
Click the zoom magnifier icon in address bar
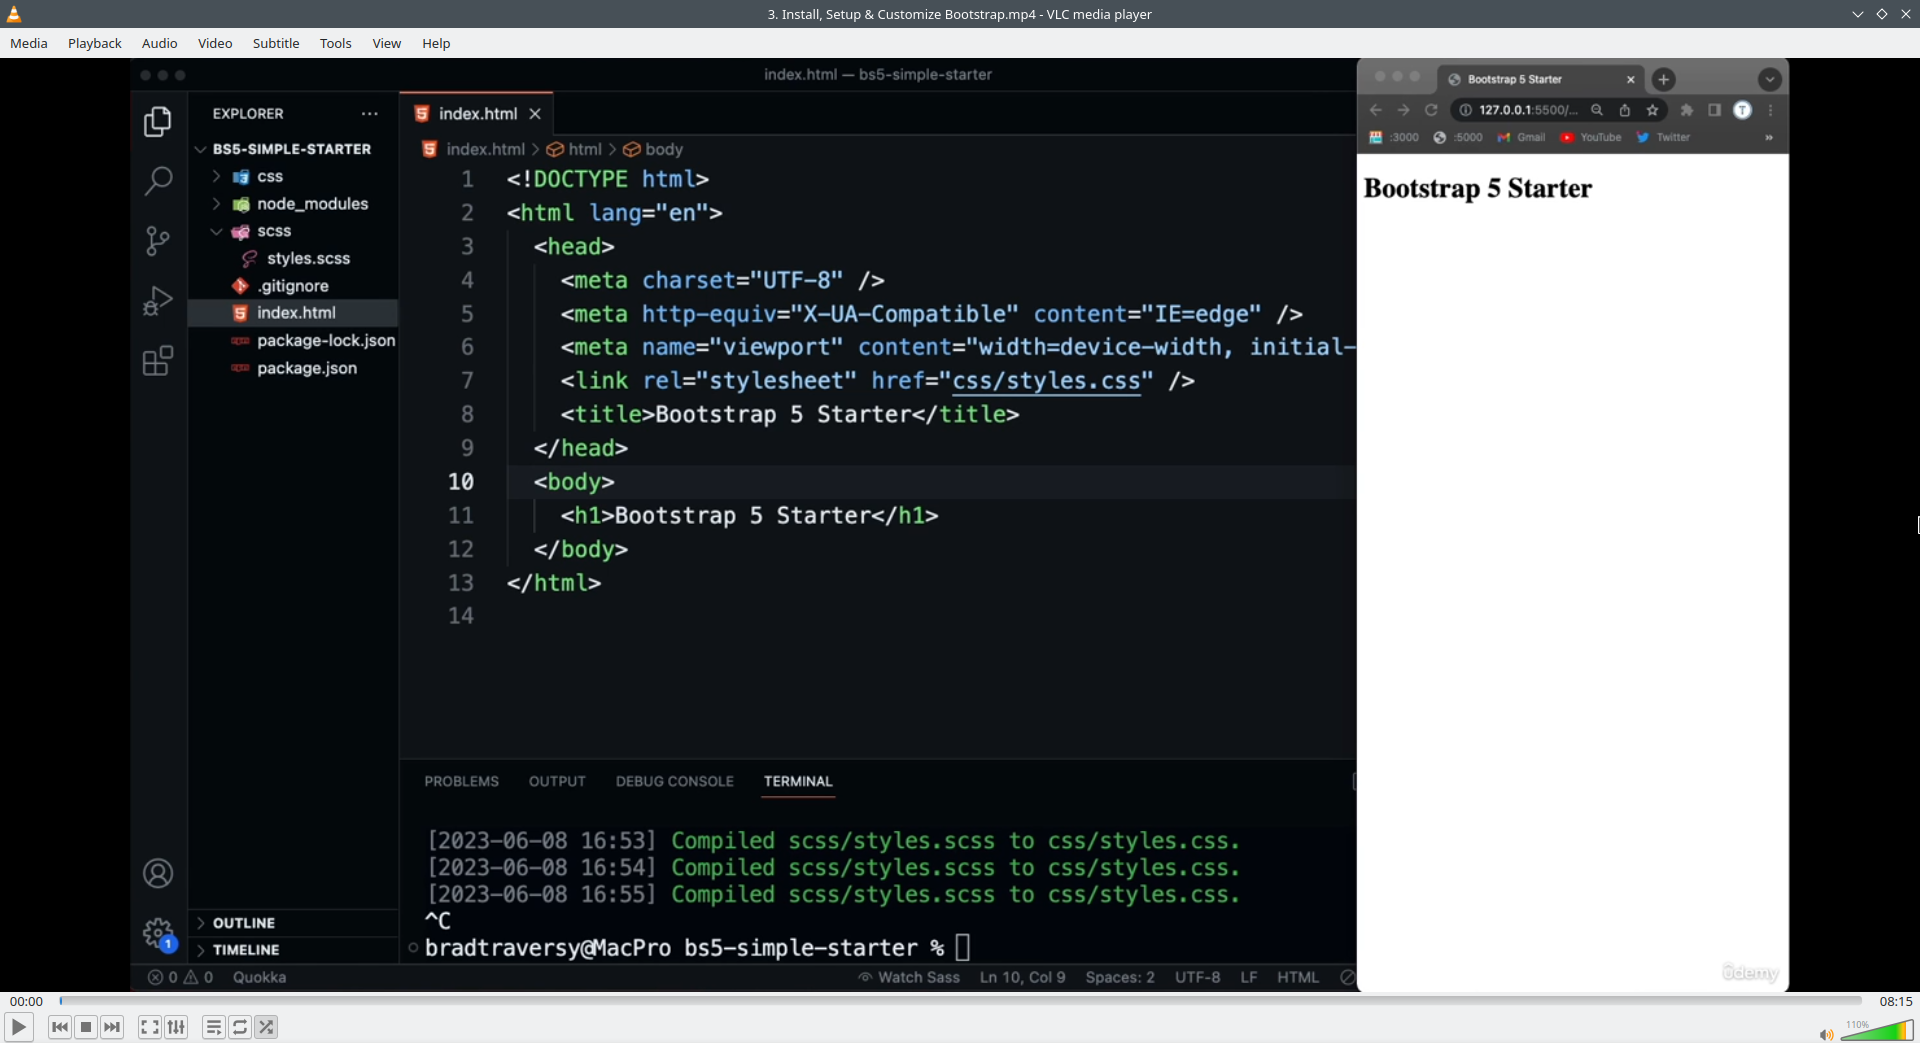[1597, 110]
